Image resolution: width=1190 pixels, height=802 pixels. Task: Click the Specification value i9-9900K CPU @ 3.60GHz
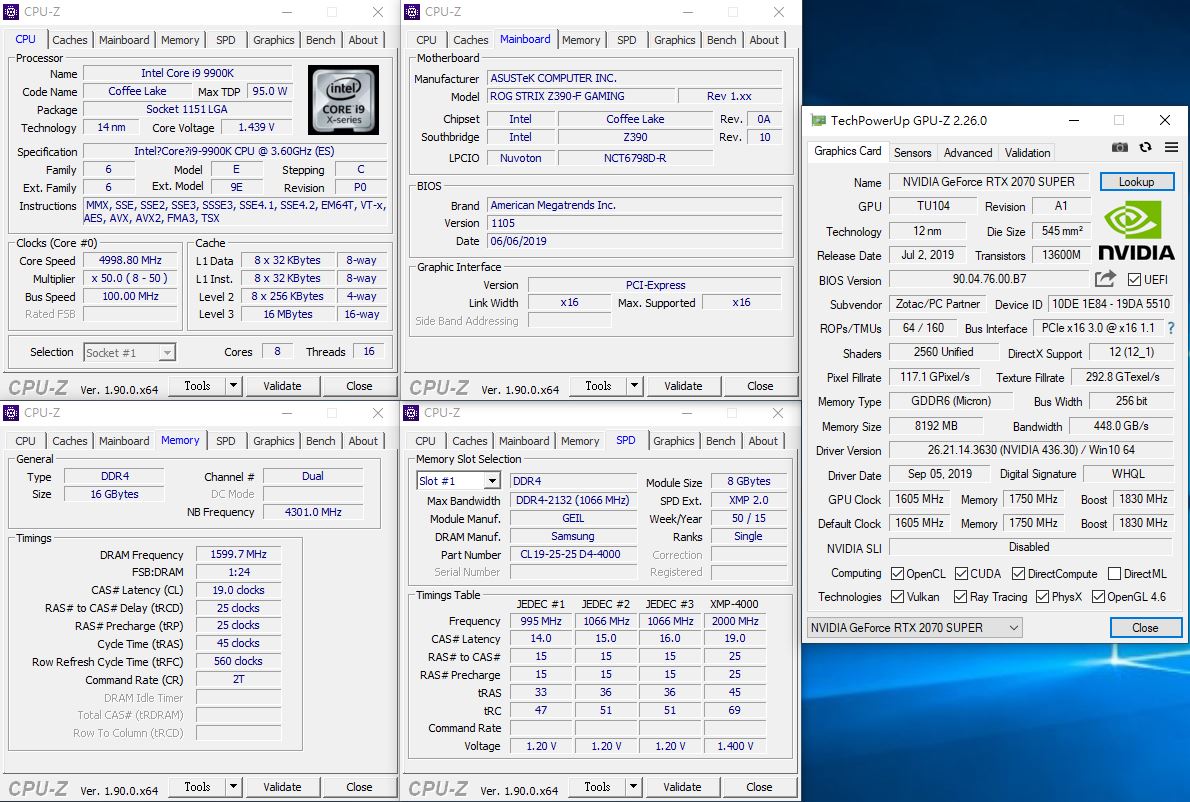point(235,151)
